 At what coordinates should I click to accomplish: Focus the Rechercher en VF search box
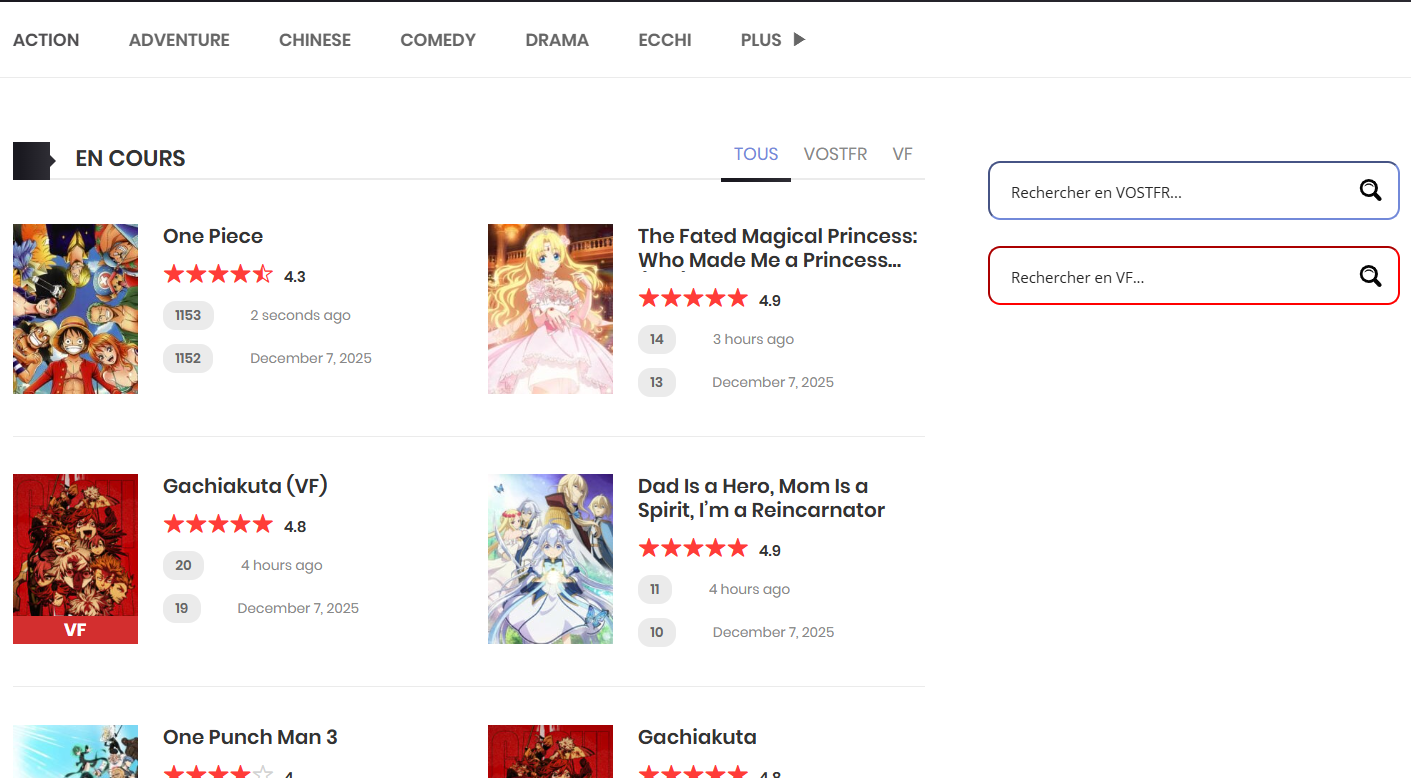coord(1170,277)
